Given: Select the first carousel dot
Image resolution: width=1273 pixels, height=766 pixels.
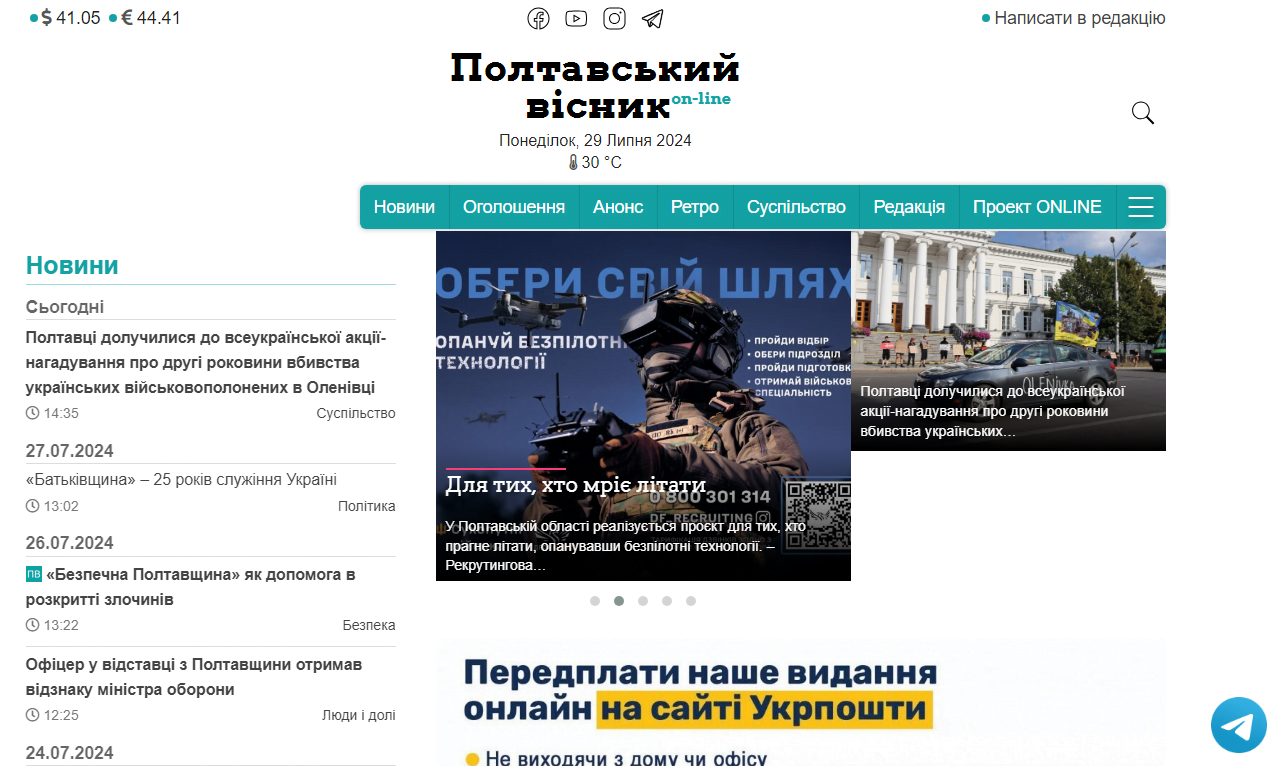Looking at the screenshot, I should click(x=595, y=601).
